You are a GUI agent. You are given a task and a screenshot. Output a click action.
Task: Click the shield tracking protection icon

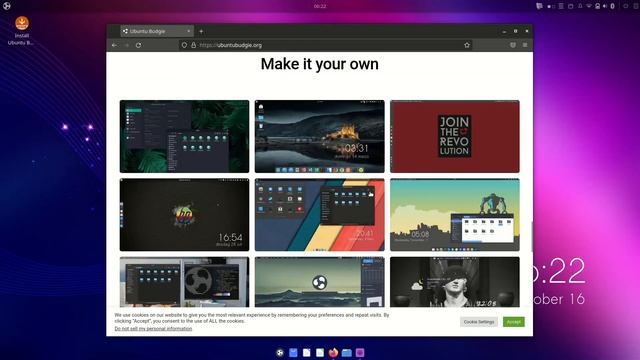click(184, 45)
